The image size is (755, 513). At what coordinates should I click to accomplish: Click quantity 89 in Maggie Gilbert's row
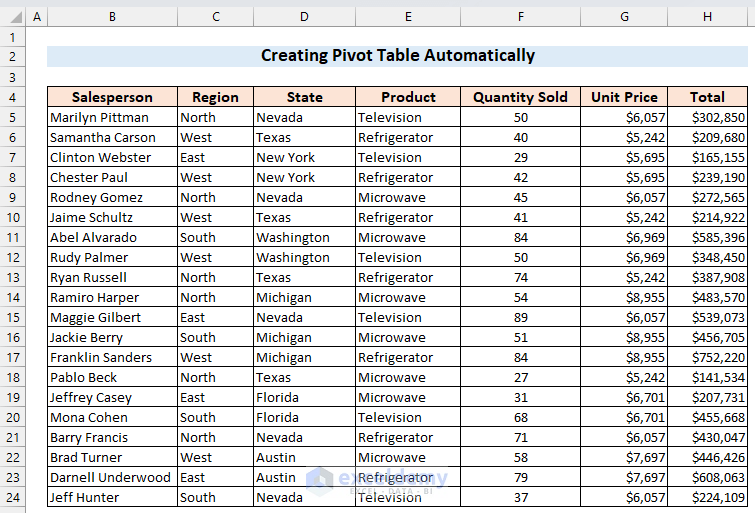click(521, 317)
